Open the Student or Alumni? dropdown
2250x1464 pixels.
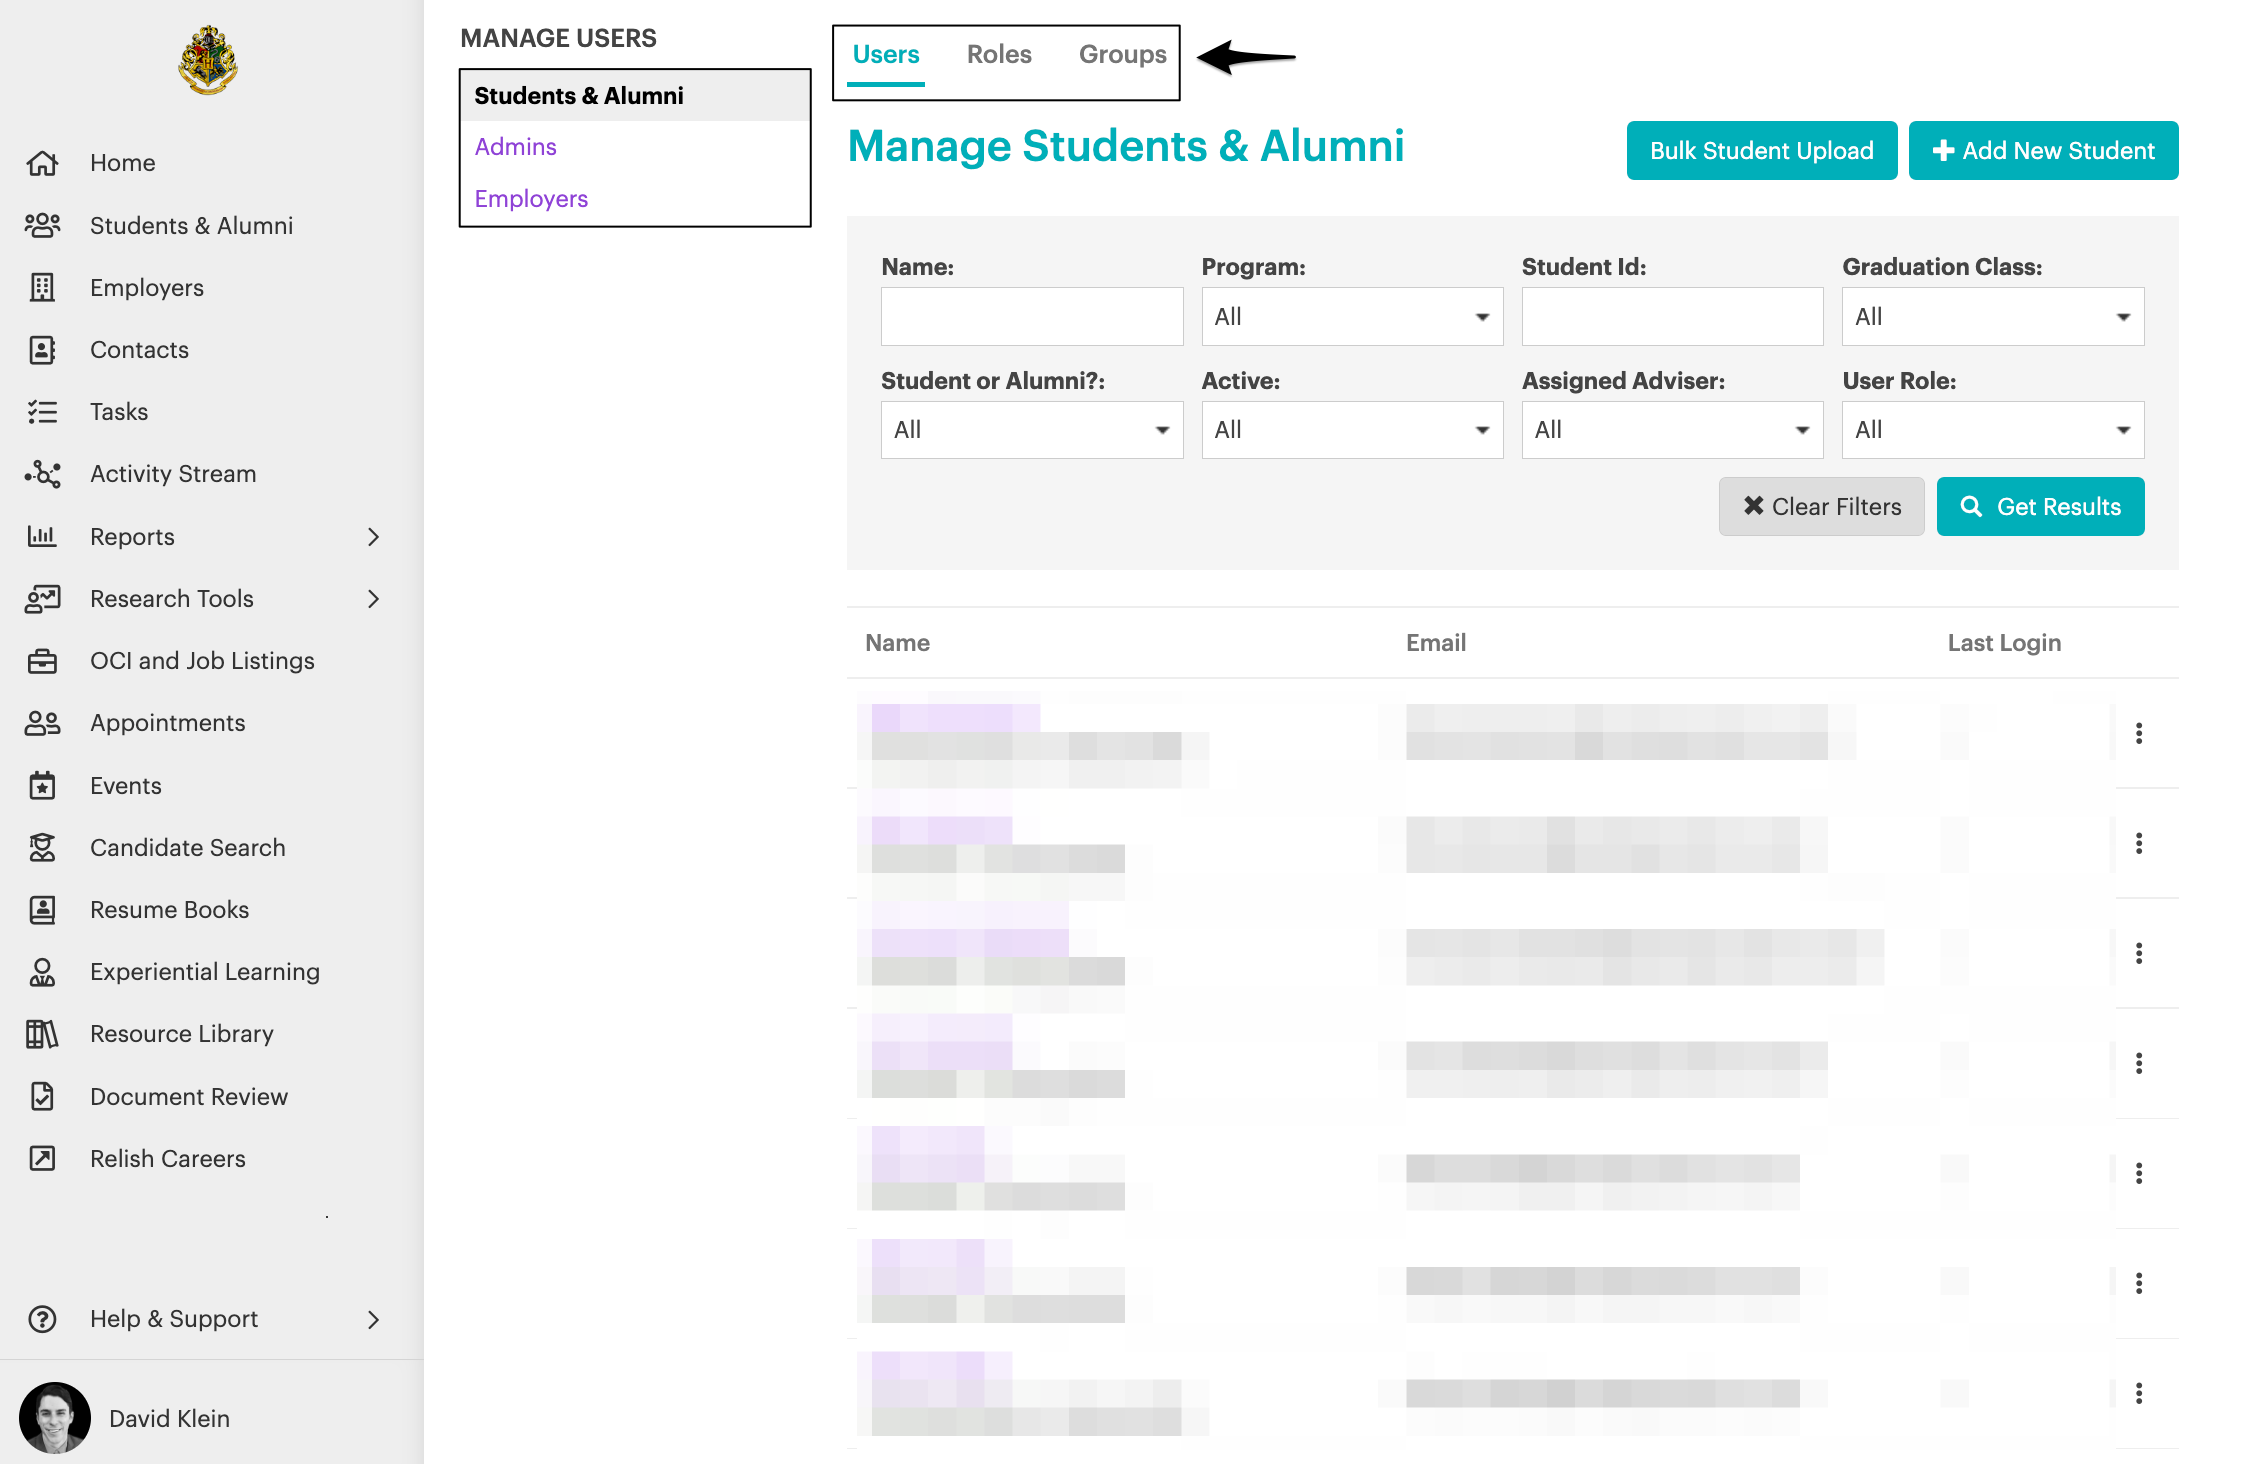click(x=1032, y=430)
